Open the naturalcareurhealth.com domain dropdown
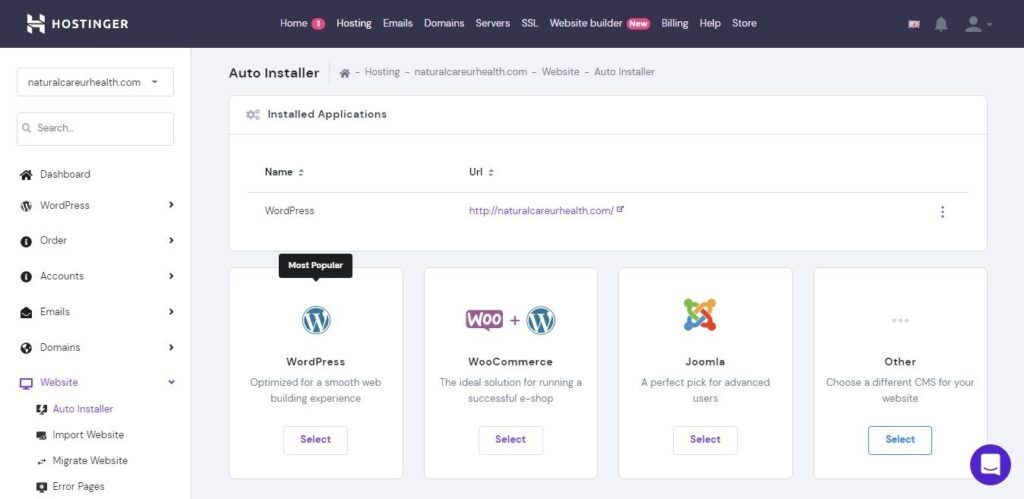This screenshot has height=499, width=1024. point(95,82)
